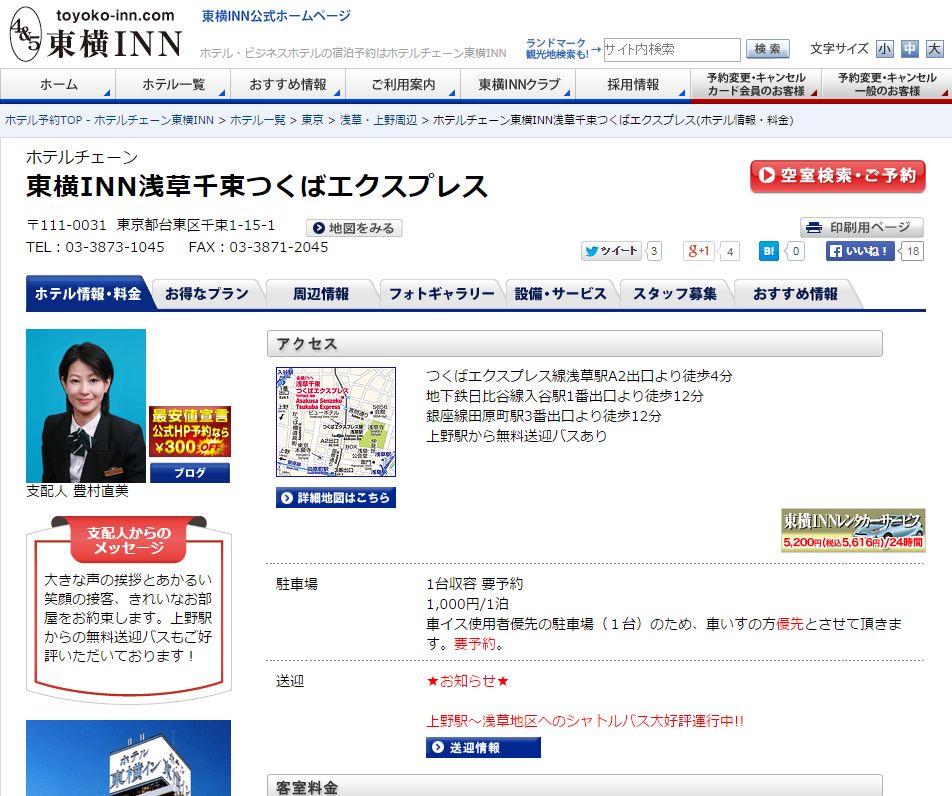
Task: Click the アクセス section header
Action: tap(574, 344)
